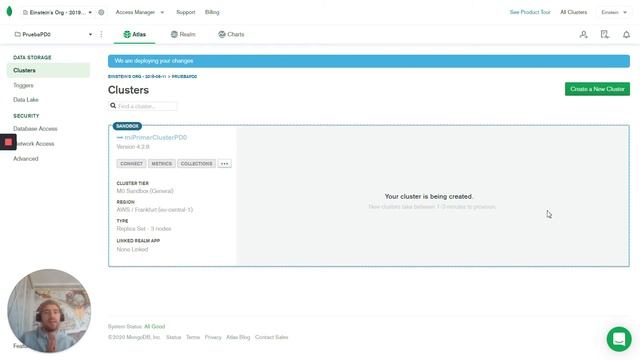
Task: Open the footer Status link
Action: [173, 337]
